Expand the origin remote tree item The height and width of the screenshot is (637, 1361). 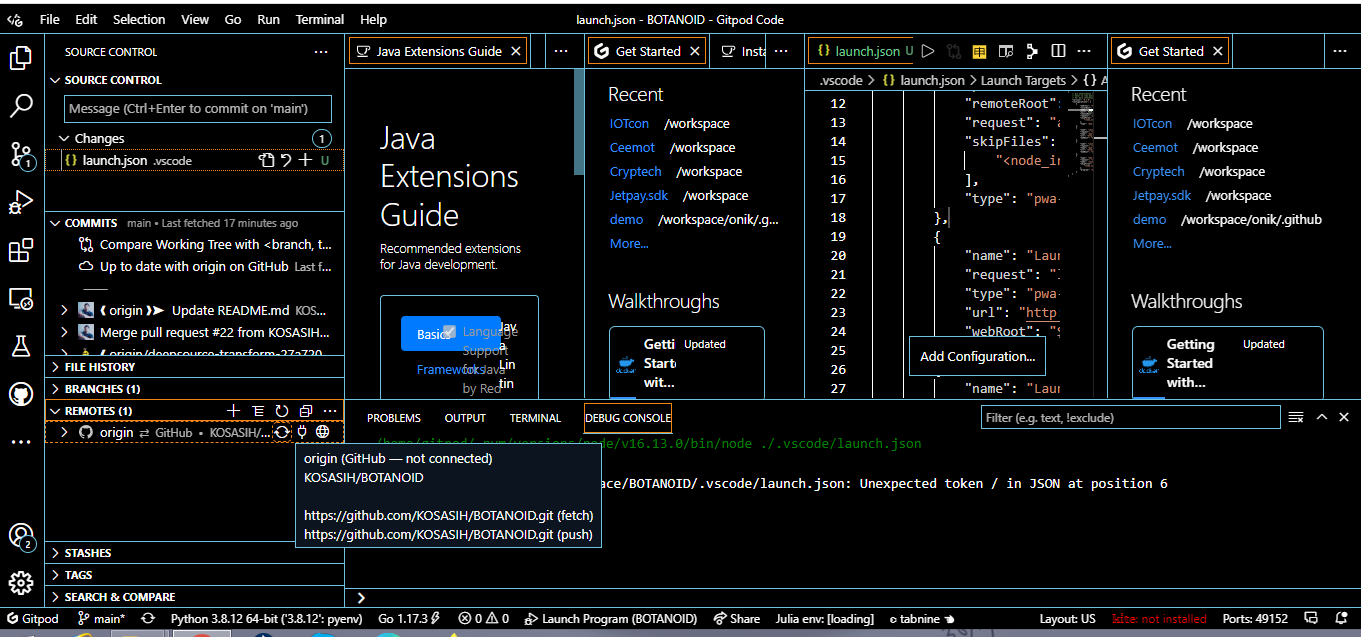(66, 432)
